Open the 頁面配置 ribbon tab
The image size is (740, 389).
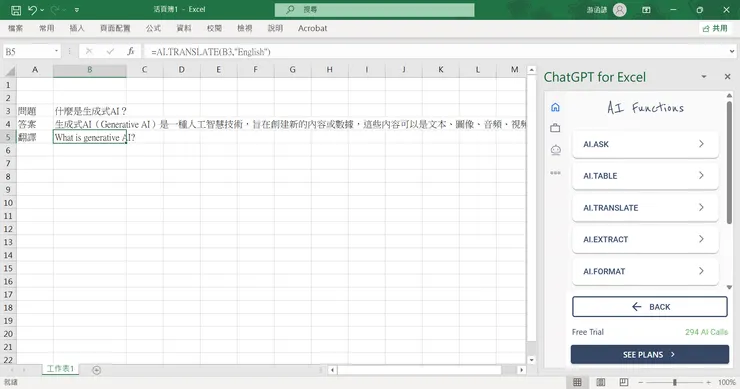click(x=115, y=28)
